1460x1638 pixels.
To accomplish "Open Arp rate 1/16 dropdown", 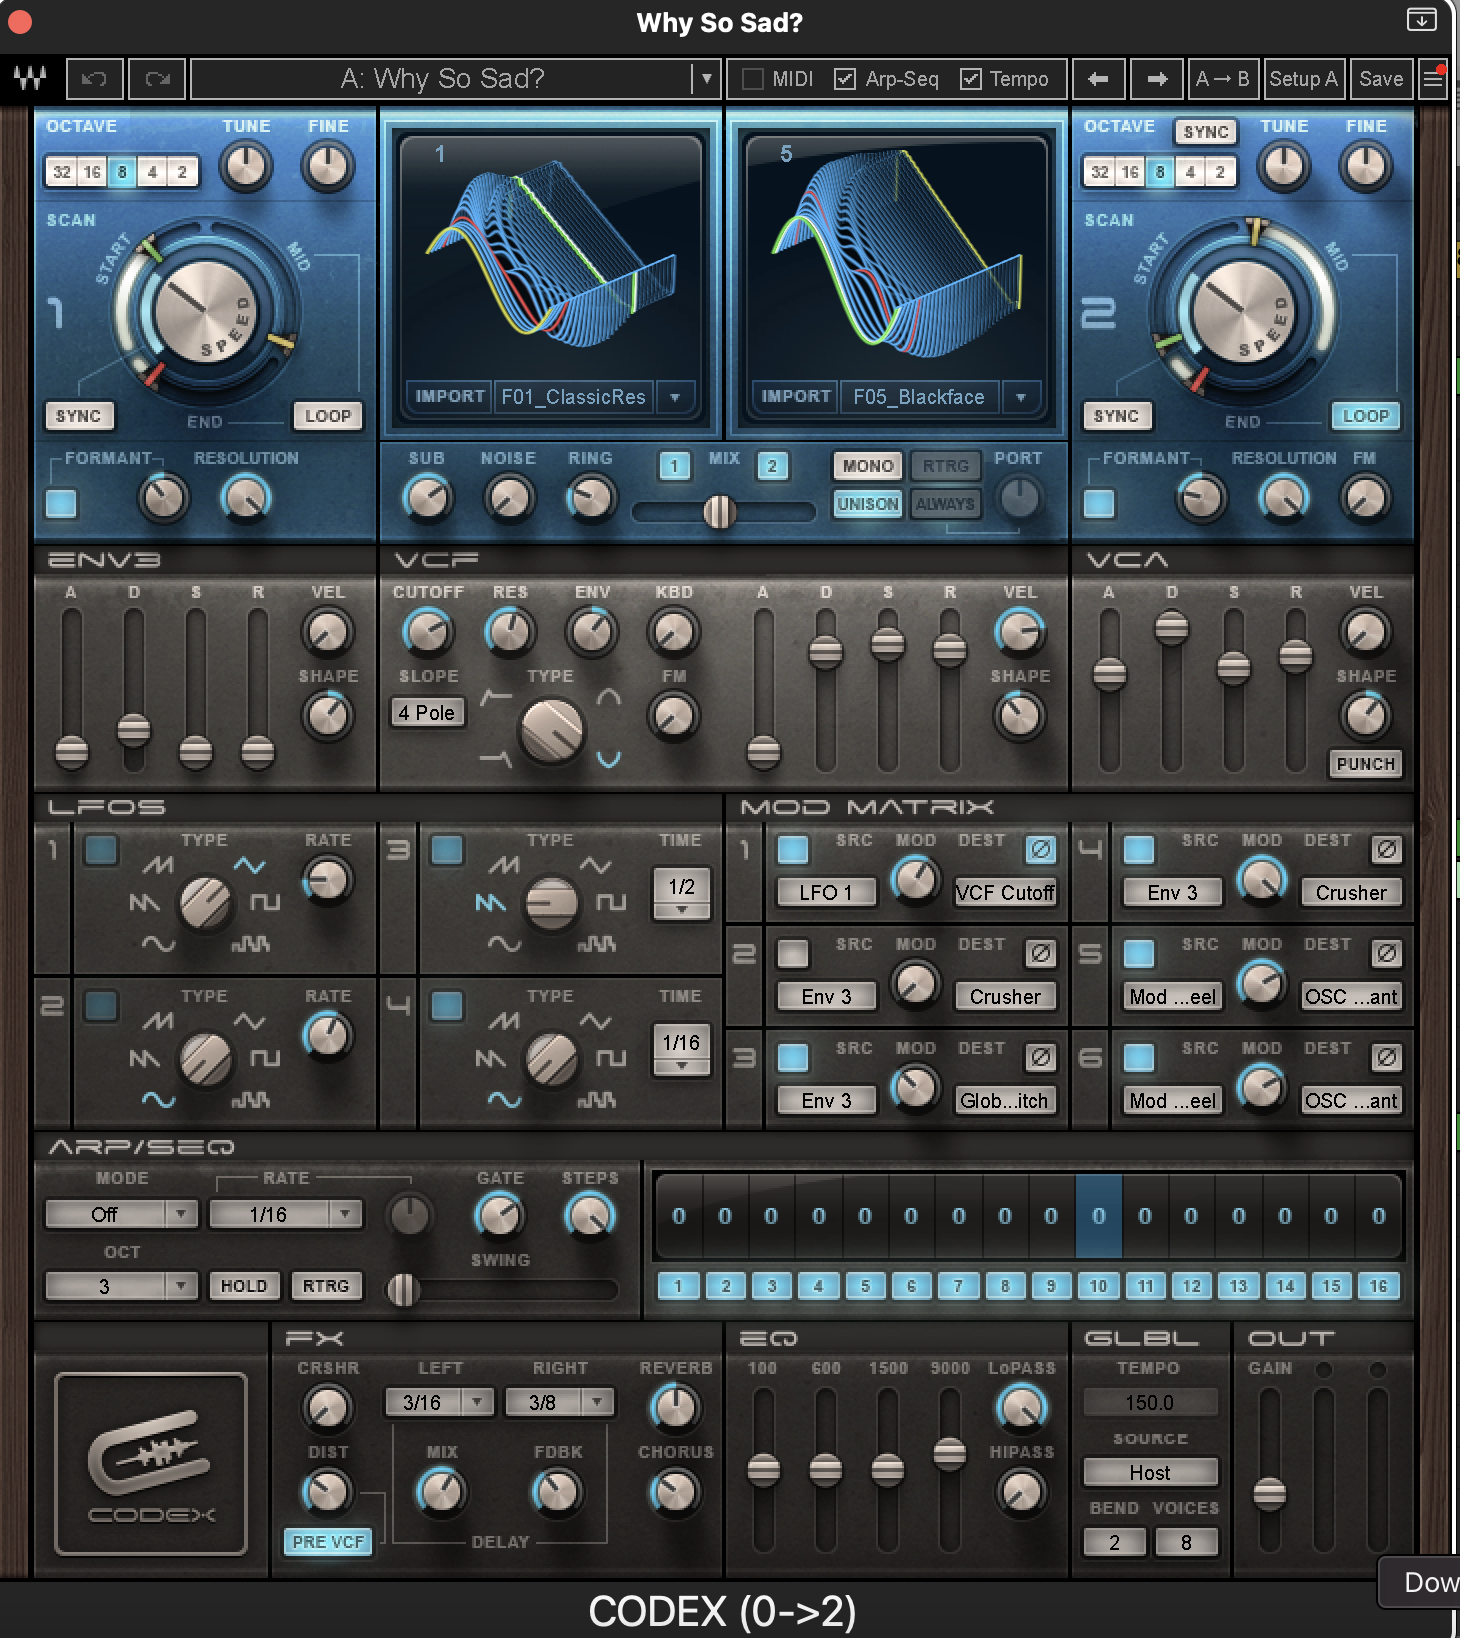I will (285, 1214).
